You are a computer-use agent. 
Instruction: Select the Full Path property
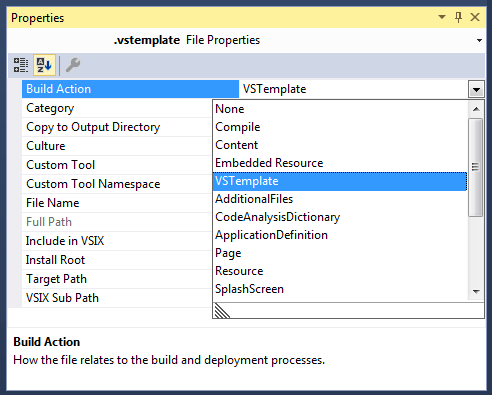tap(117, 222)
